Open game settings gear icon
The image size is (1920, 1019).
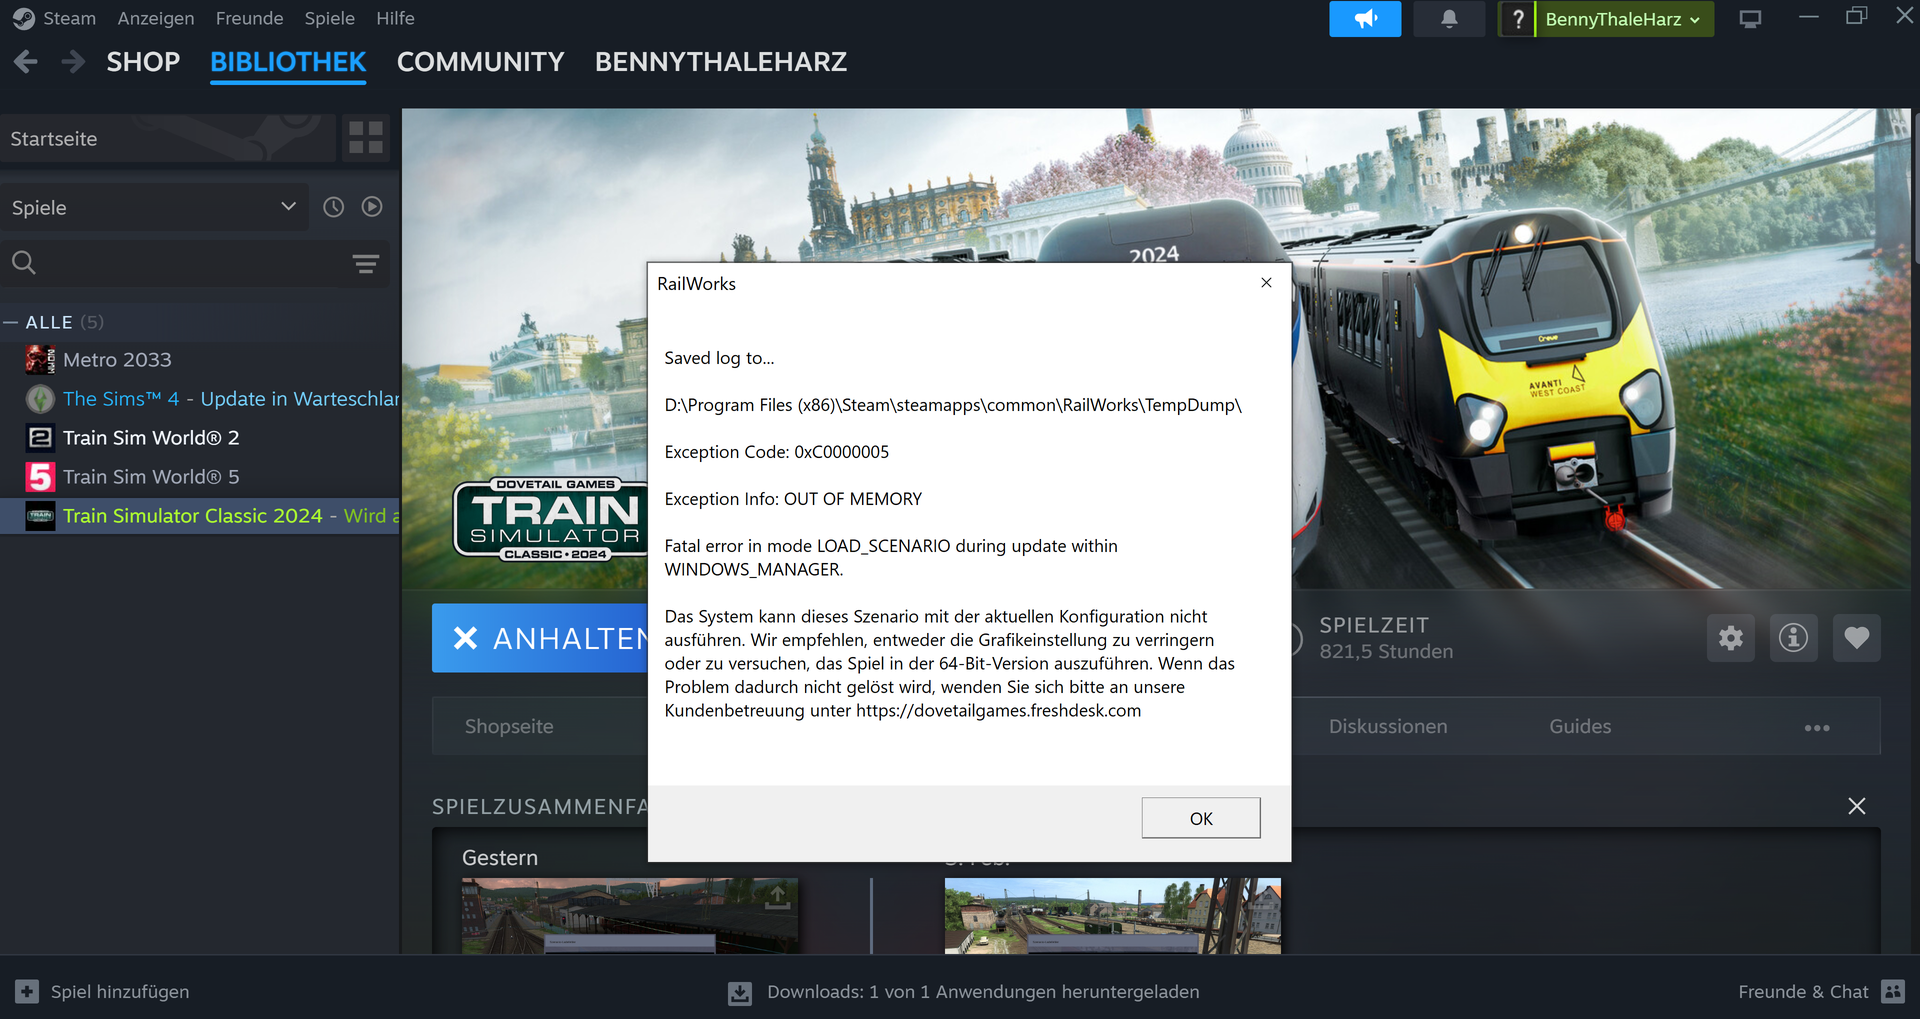(1731, 638)
